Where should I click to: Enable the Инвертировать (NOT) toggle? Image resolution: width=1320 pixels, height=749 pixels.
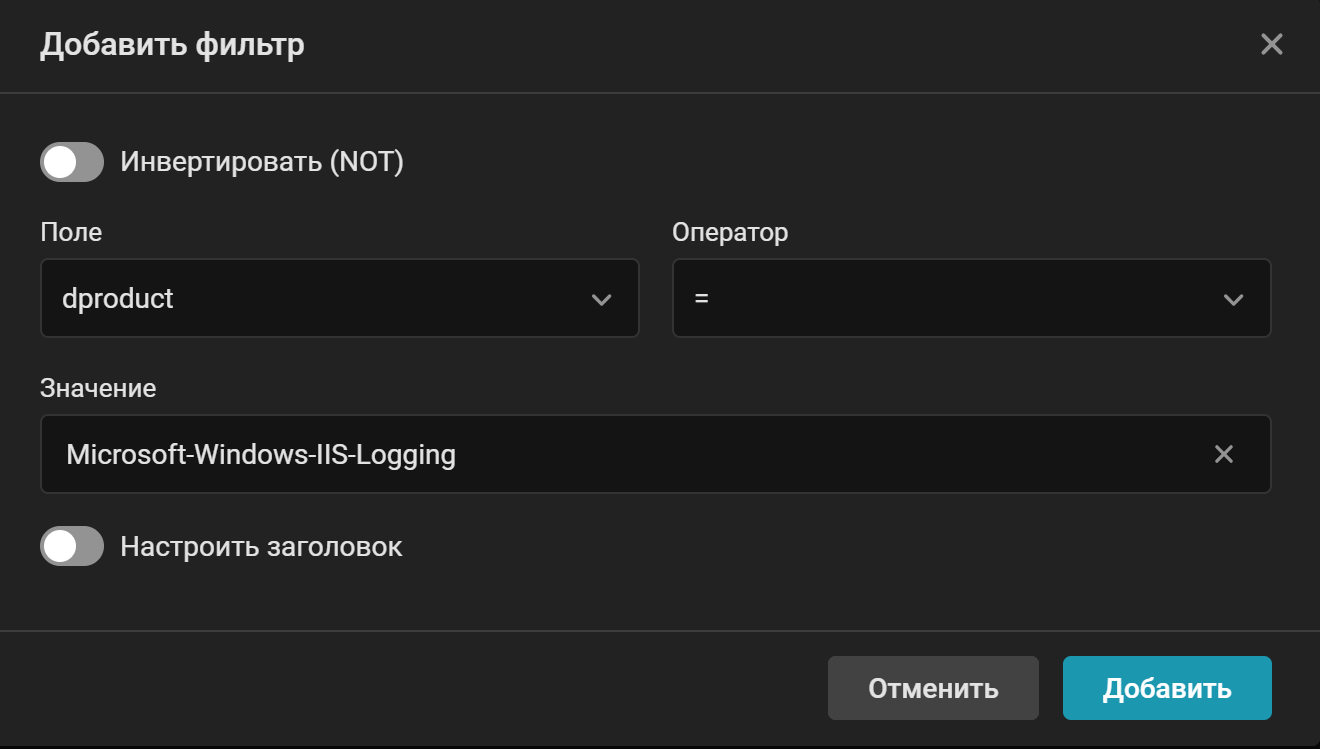point(71,162)
